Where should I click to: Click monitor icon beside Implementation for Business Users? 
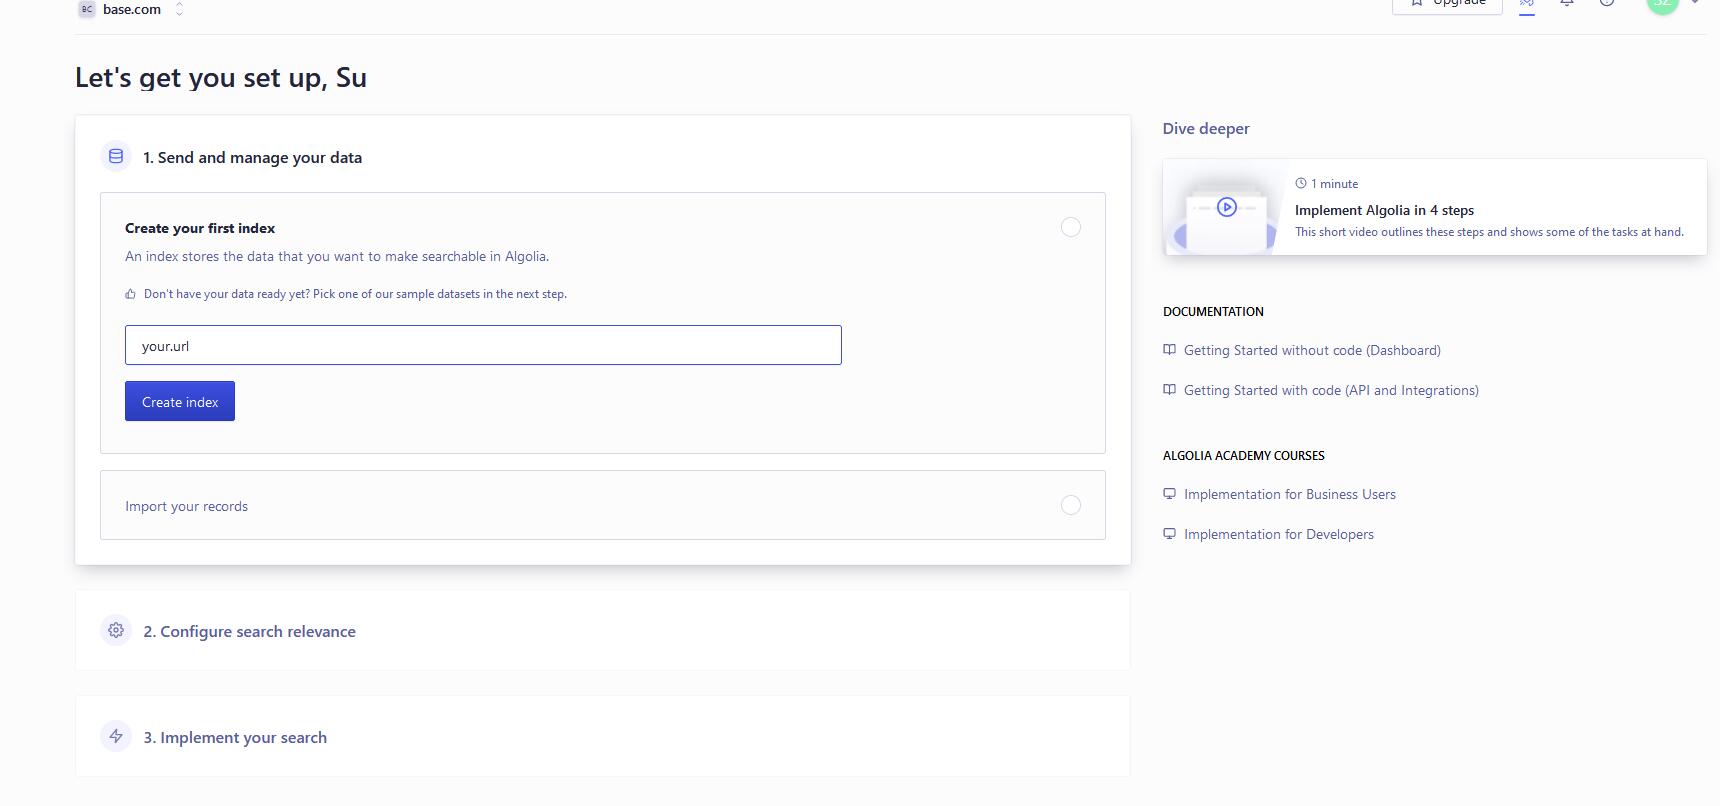click(x=1169, y=494)
